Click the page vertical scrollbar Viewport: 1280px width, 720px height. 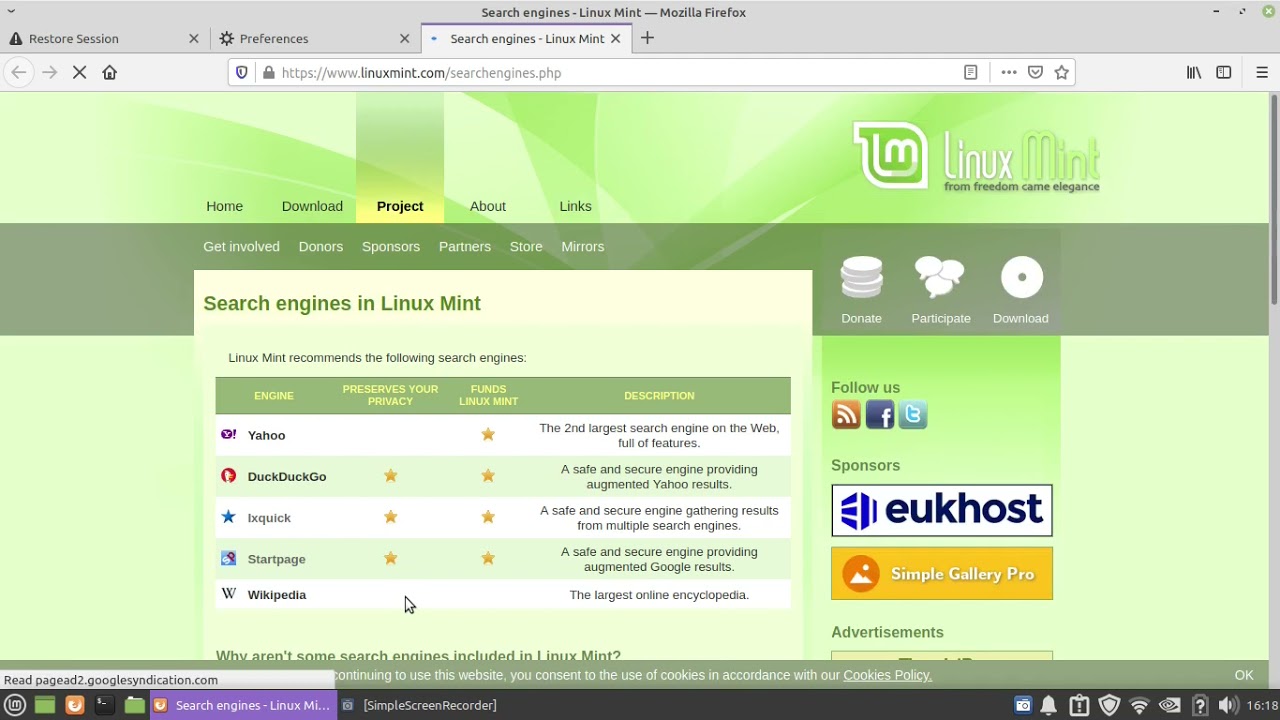pos(1274,200)
